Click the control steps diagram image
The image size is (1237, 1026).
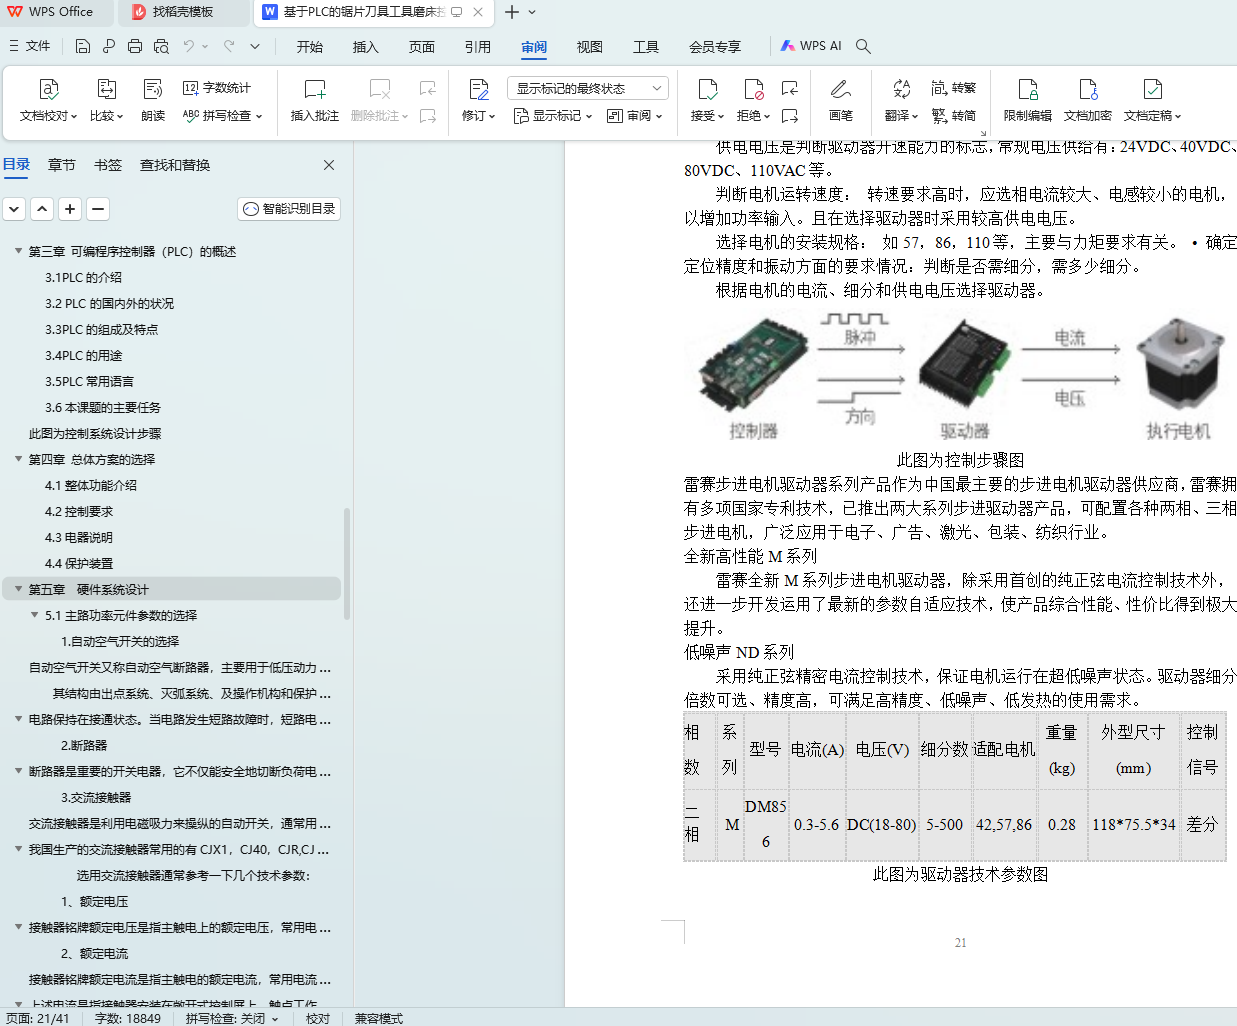(956, 378)
